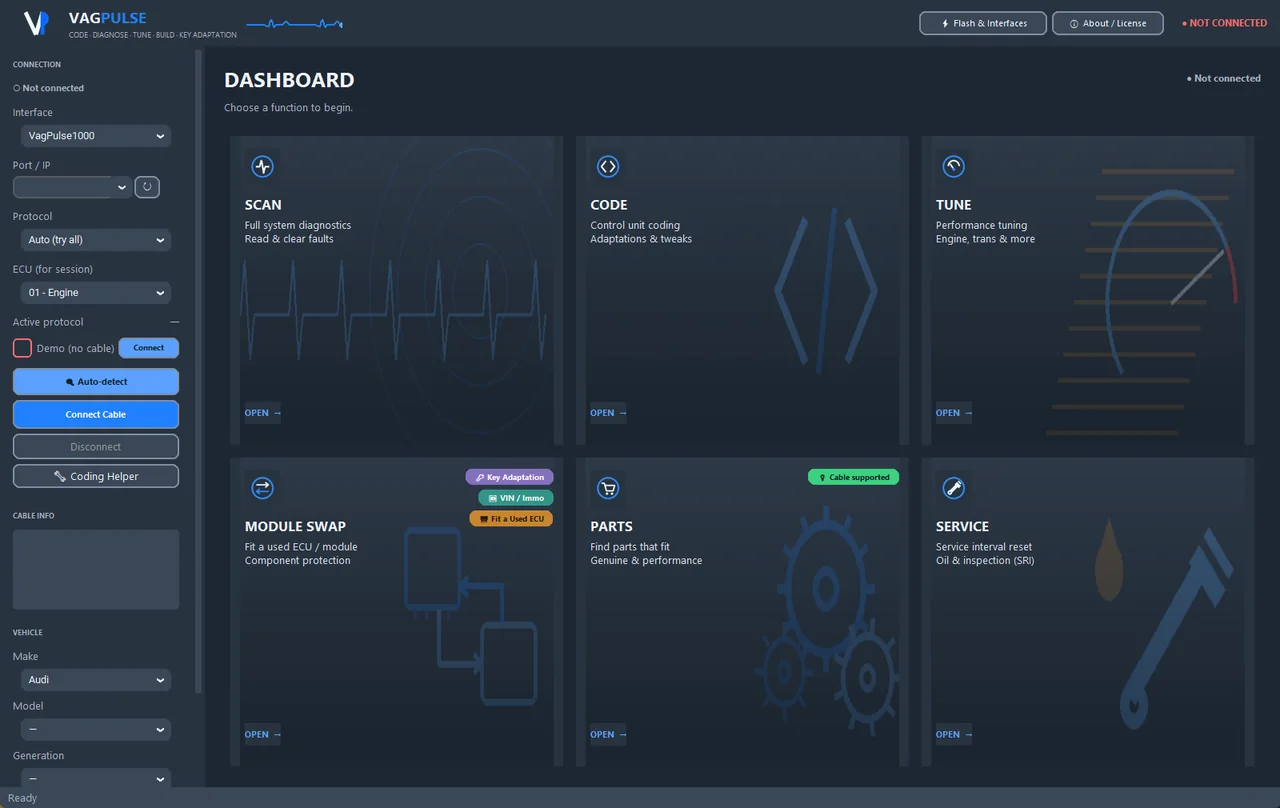Click the Connect Cable button
Screen dimensions: 1280x808
tap(96, 414)
